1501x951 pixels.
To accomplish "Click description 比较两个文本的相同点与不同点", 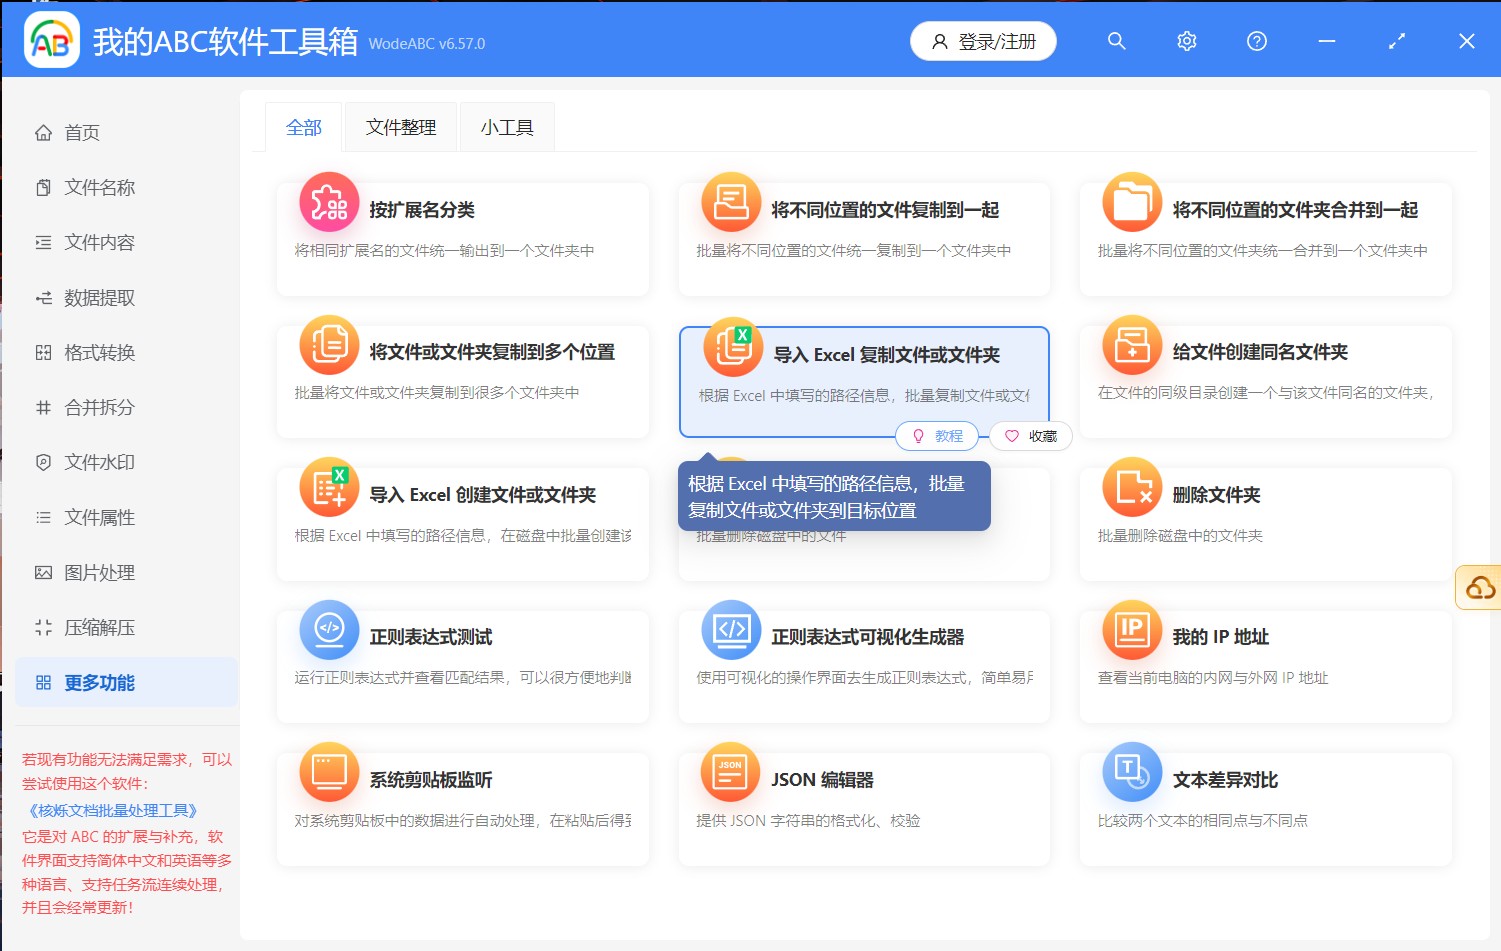I will 1203,821.
